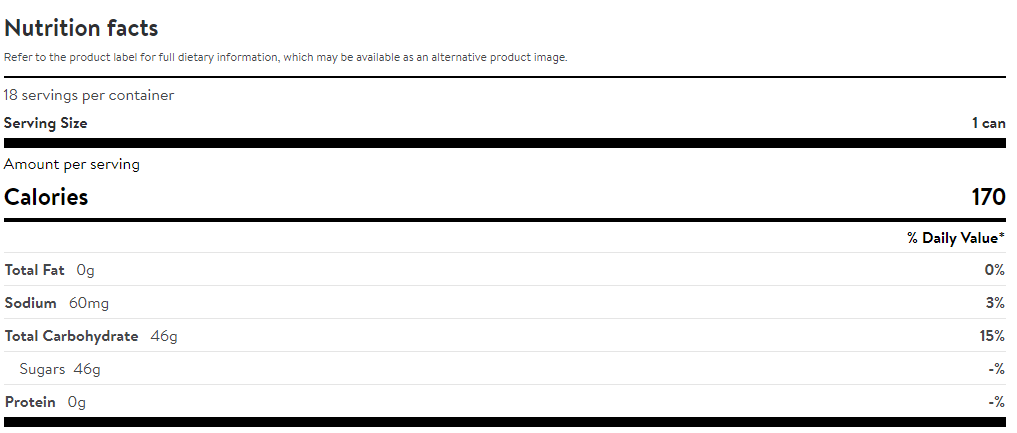Select the Sodium row label
The image size is (1017, 433).
tap(30, 303)
